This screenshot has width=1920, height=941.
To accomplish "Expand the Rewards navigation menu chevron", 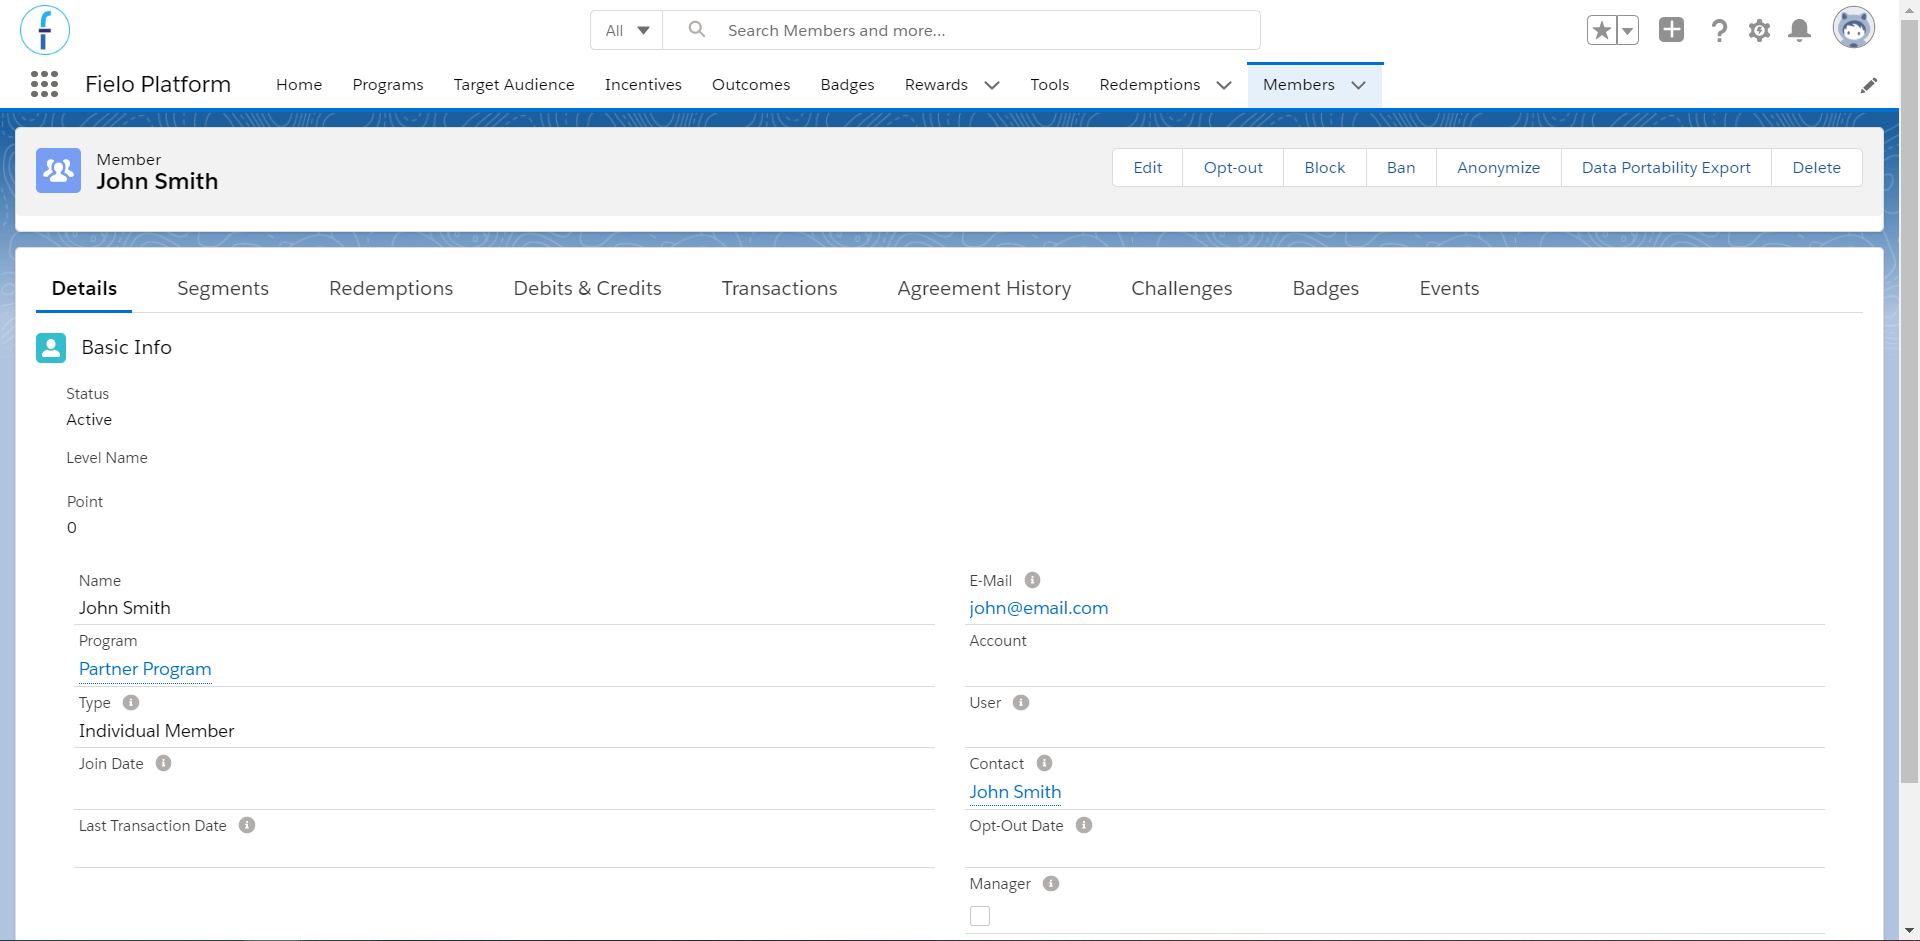I will point(992,85).
